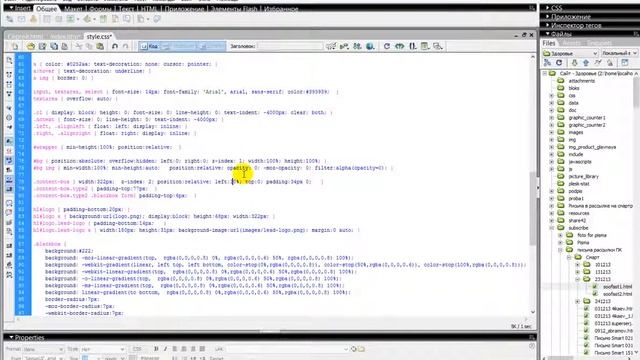Click the curly braces code options icon
Viewport: 640px width, 360px height.
click(413, 47)
